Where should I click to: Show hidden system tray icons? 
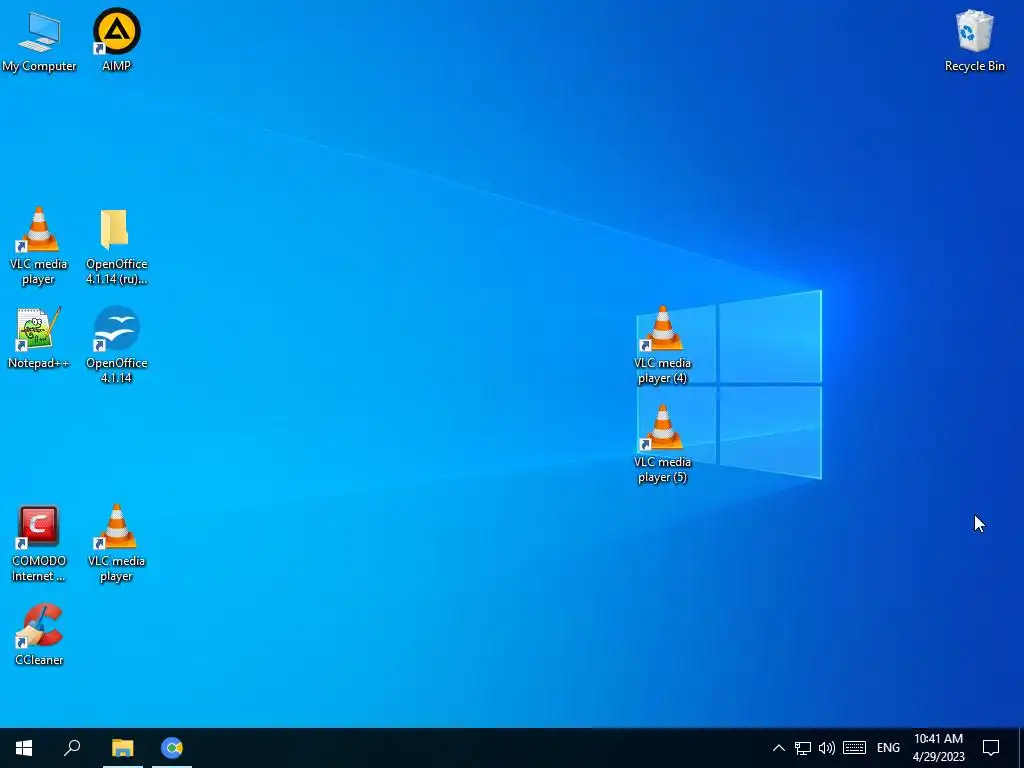(x=778, y=748)
